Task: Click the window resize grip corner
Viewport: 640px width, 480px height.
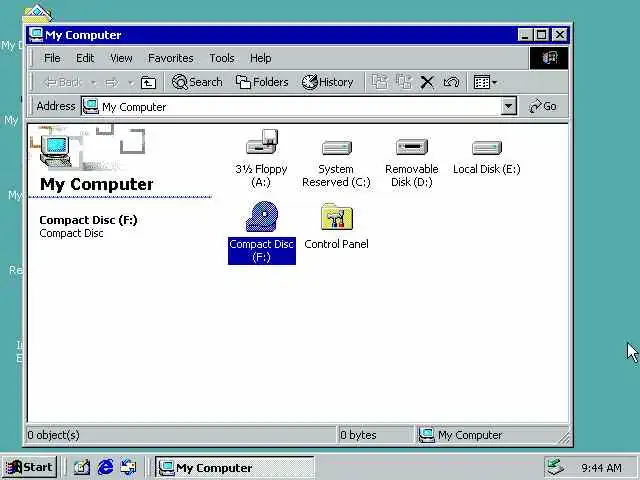Action: point(564,438)
